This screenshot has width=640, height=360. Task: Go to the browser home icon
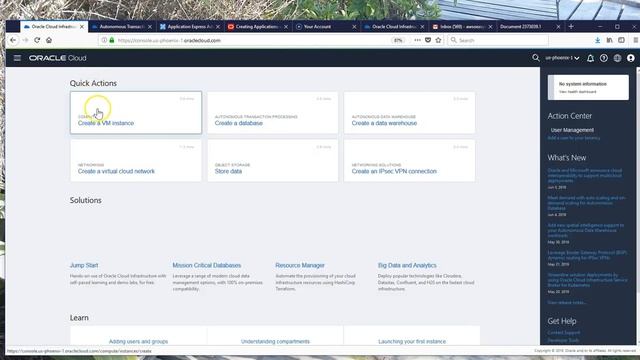point(49,40)
